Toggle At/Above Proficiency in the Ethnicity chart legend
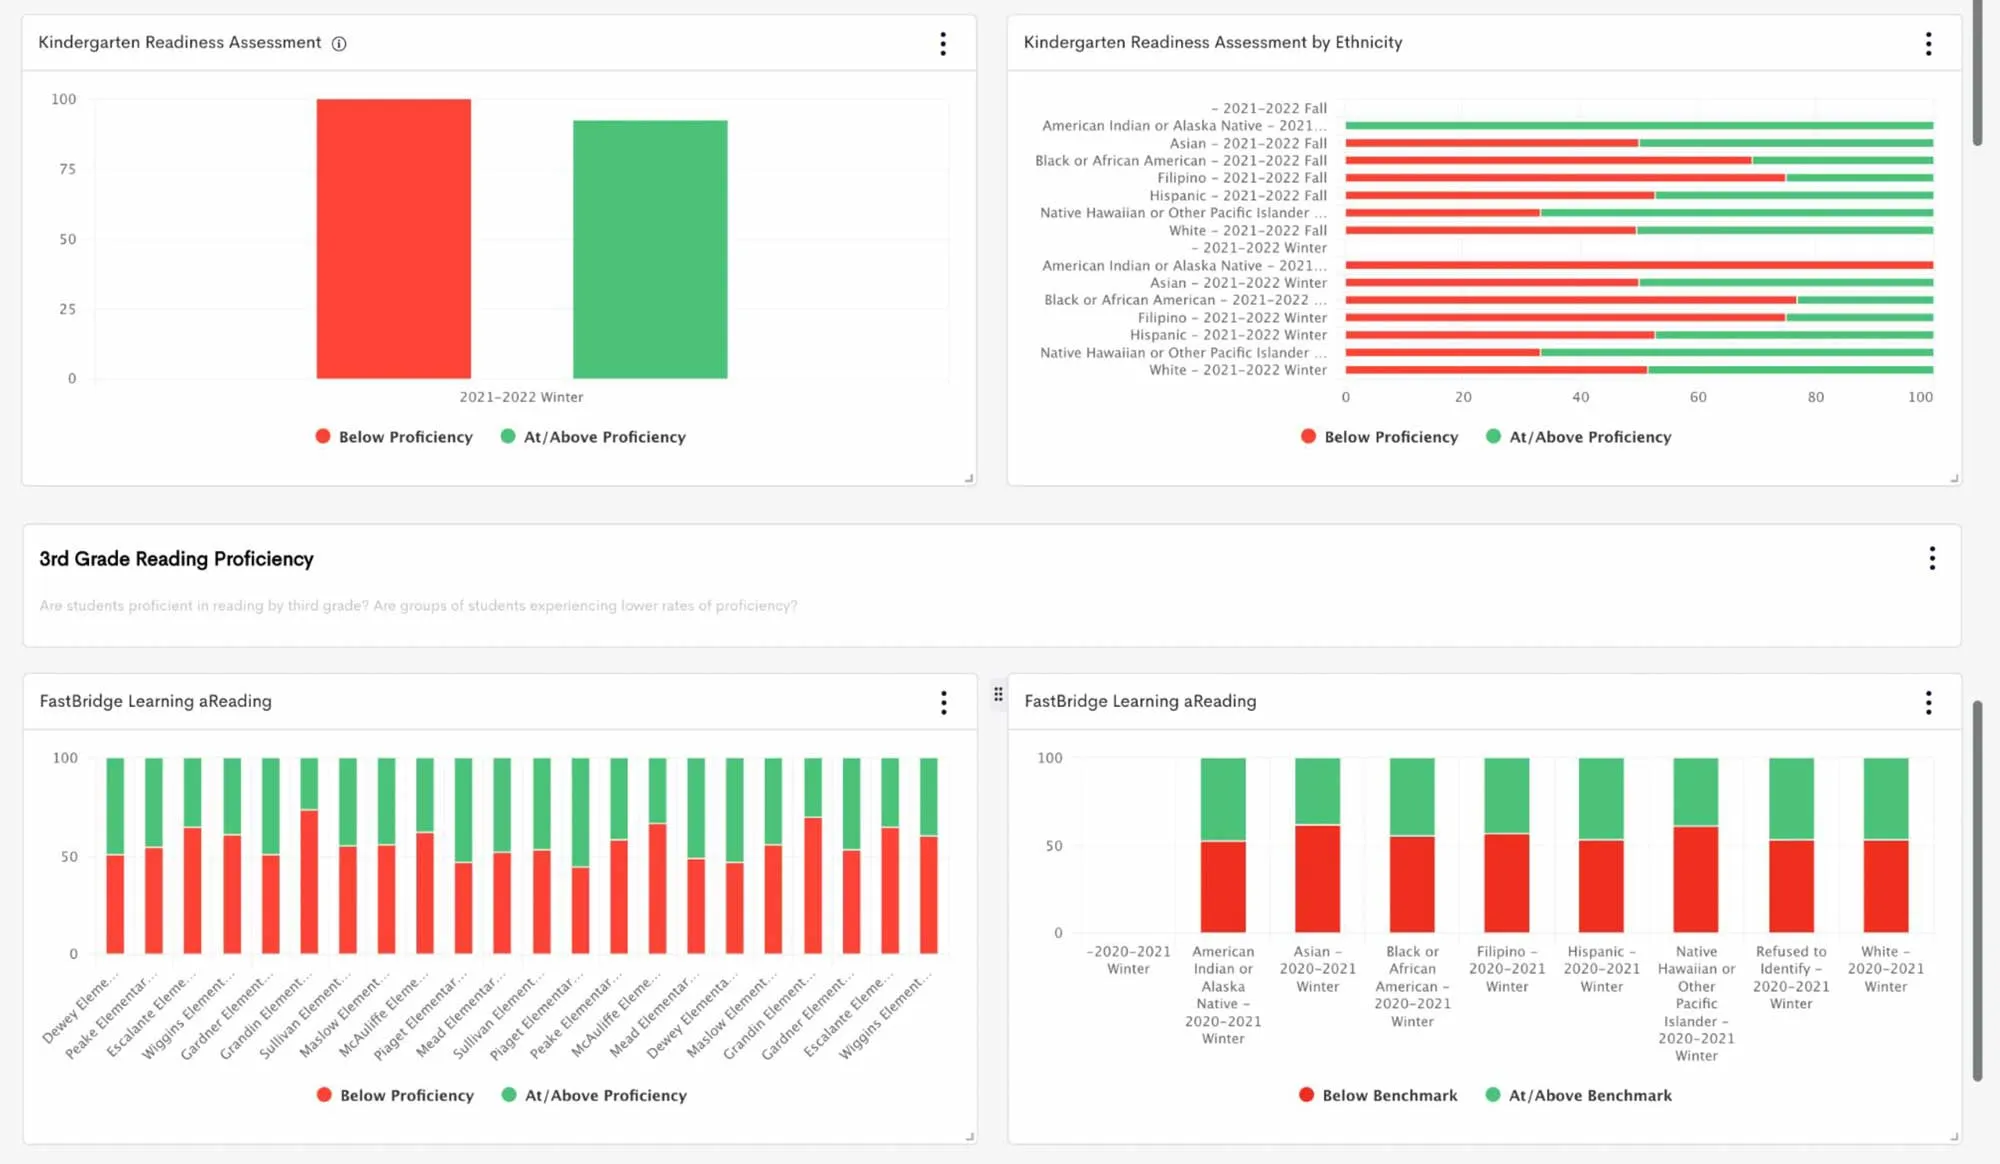 click(x=1579, y=436)
